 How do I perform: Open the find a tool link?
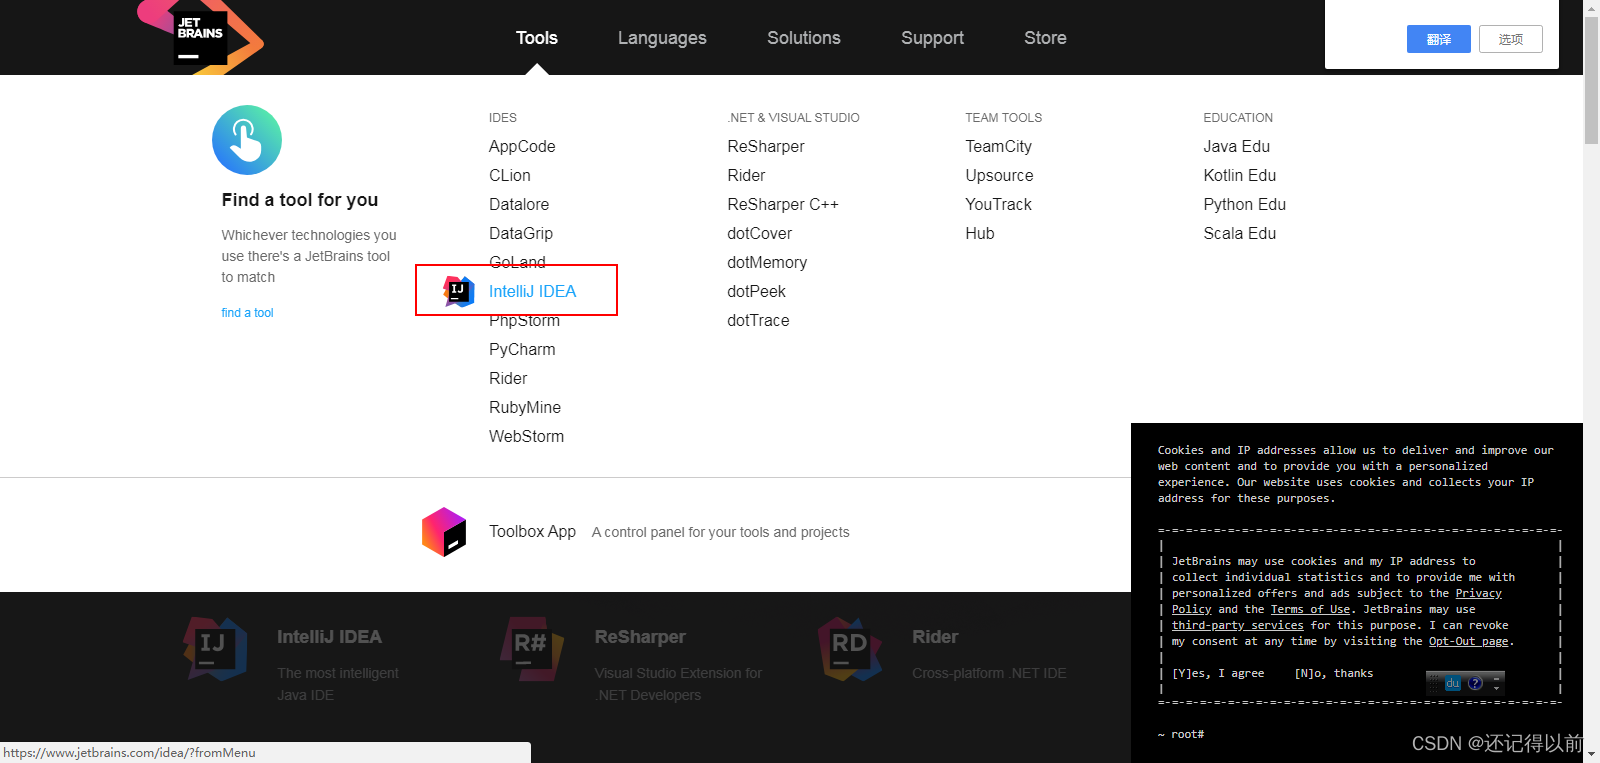247,313
